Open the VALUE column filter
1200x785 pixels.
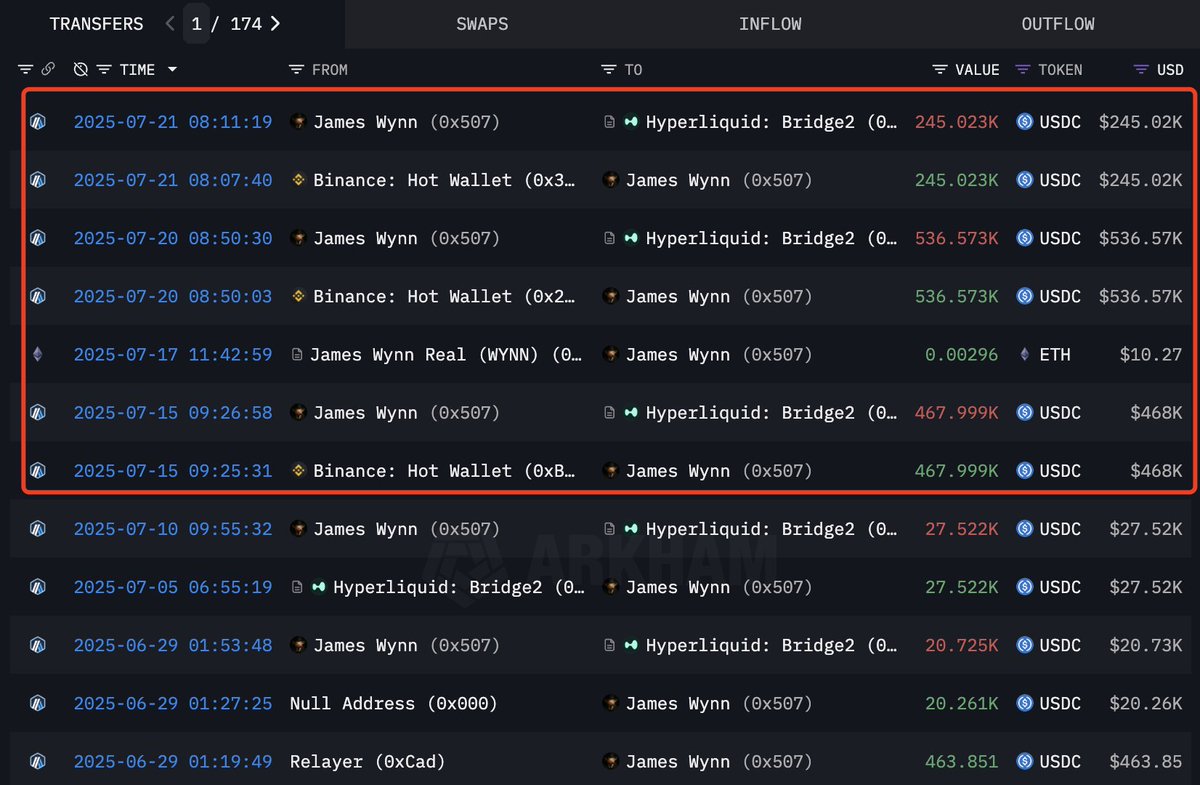[x=940, y=69]
